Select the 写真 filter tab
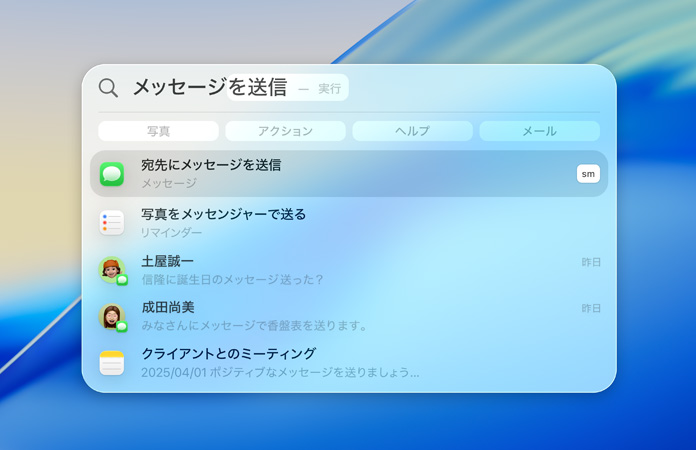The image size is (696, 450). (158, 131)
